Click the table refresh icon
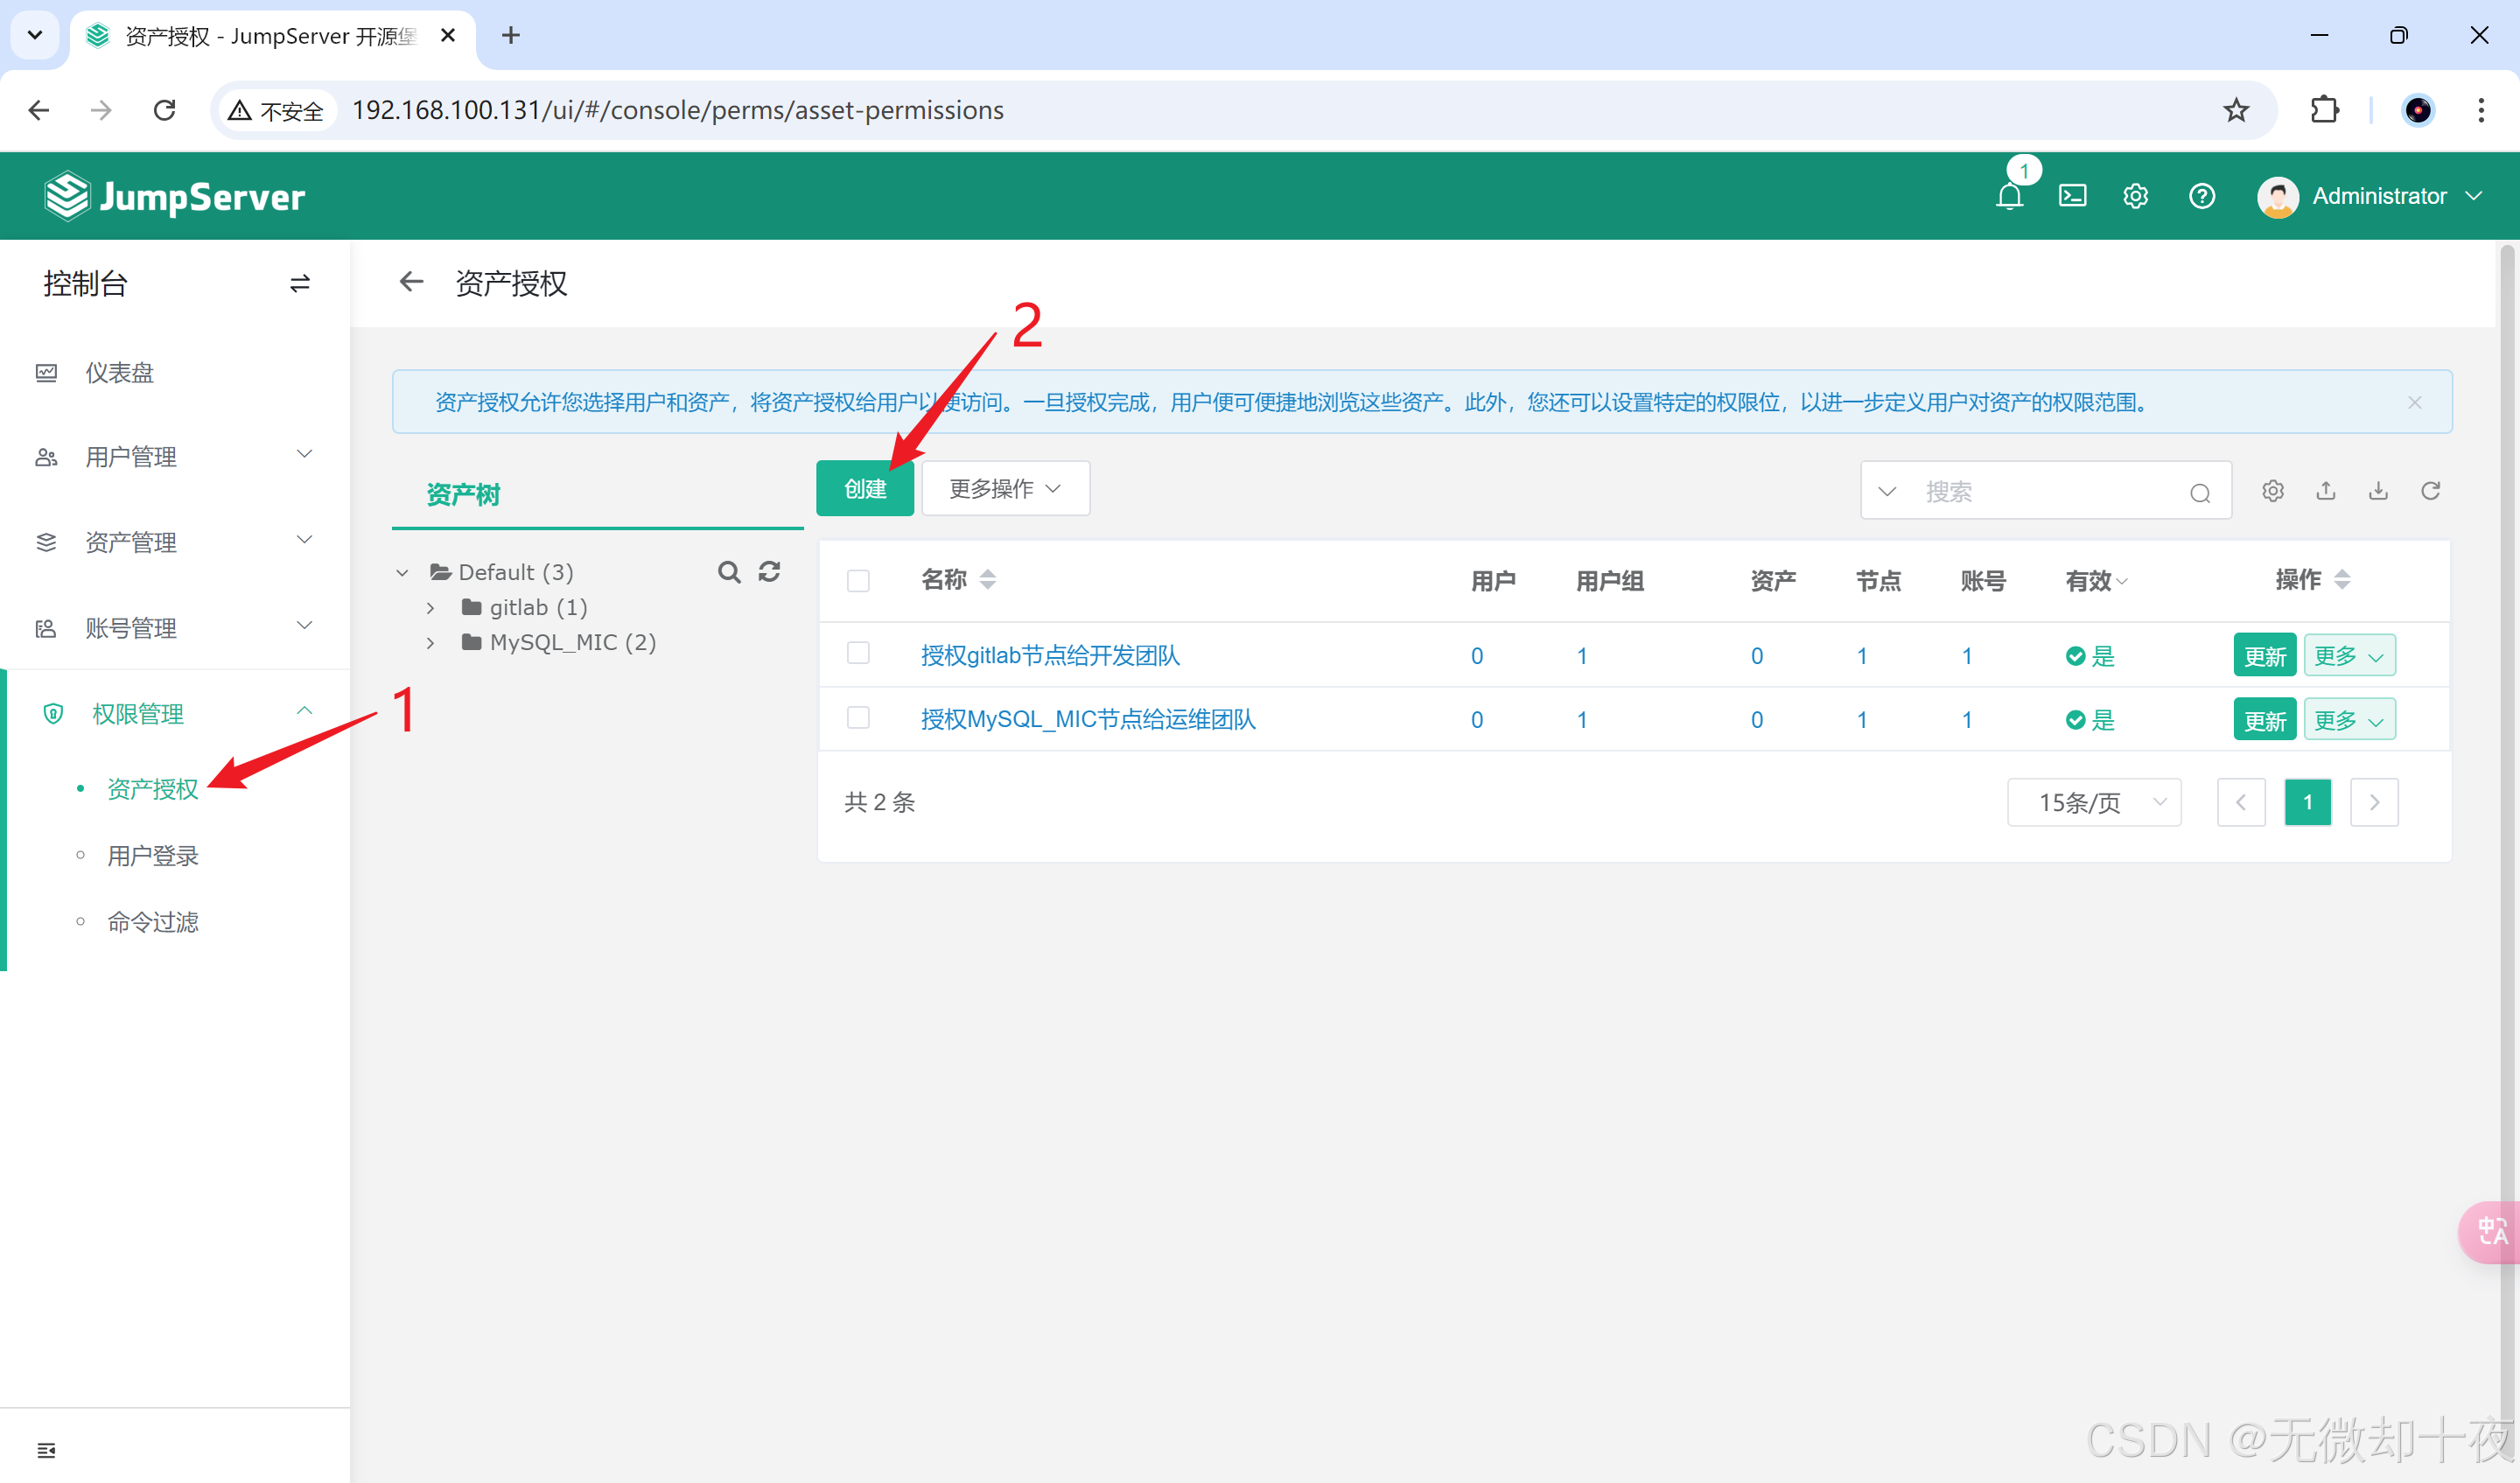2520x1483 pixels. click(x=2430, y=491)
